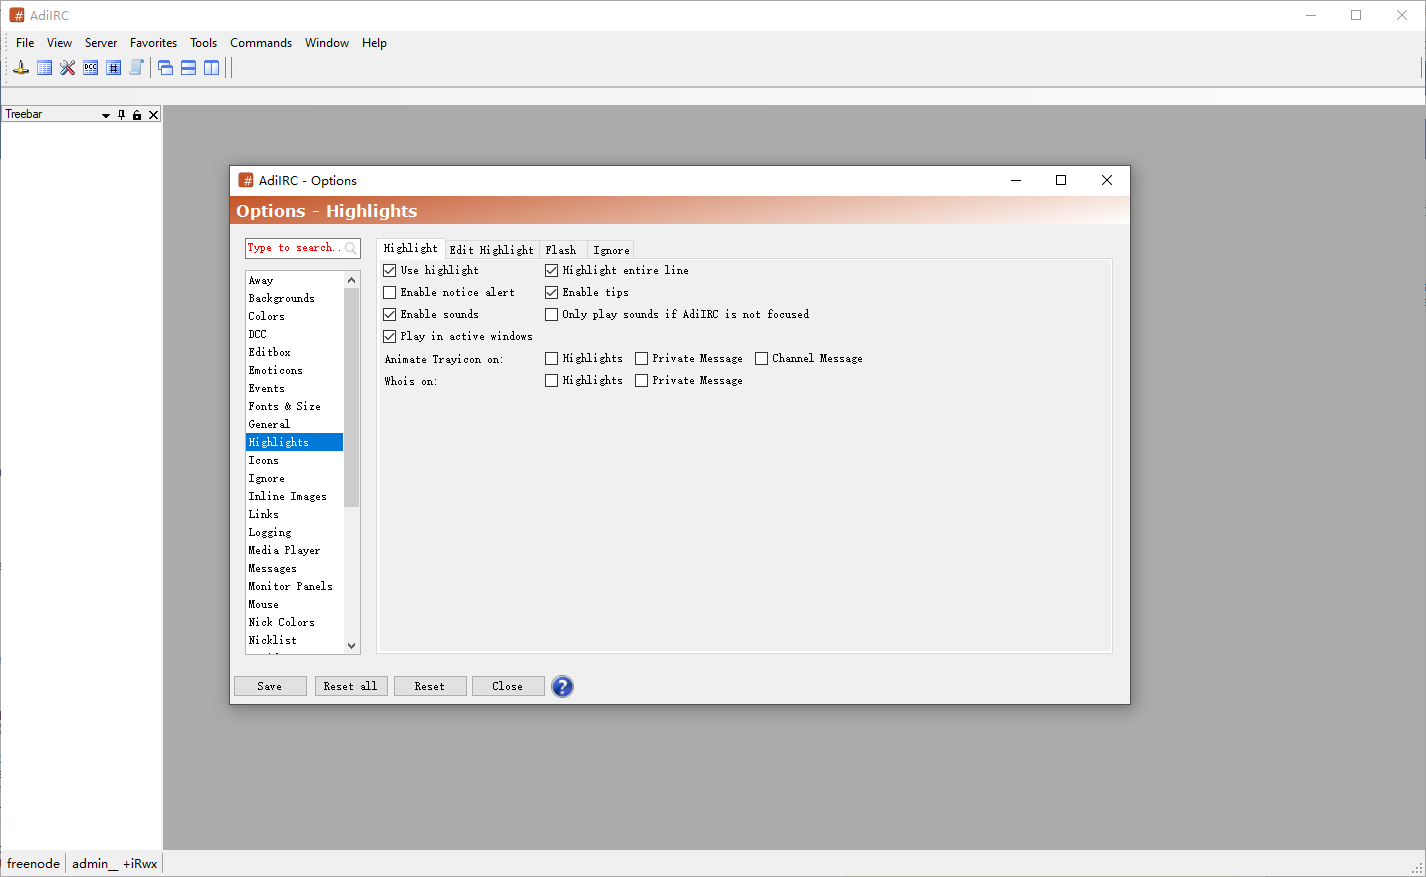Click the options list scroll down arrow
Screen dimensions: 1426x877
pyautogui.click(x=351, y=646)
